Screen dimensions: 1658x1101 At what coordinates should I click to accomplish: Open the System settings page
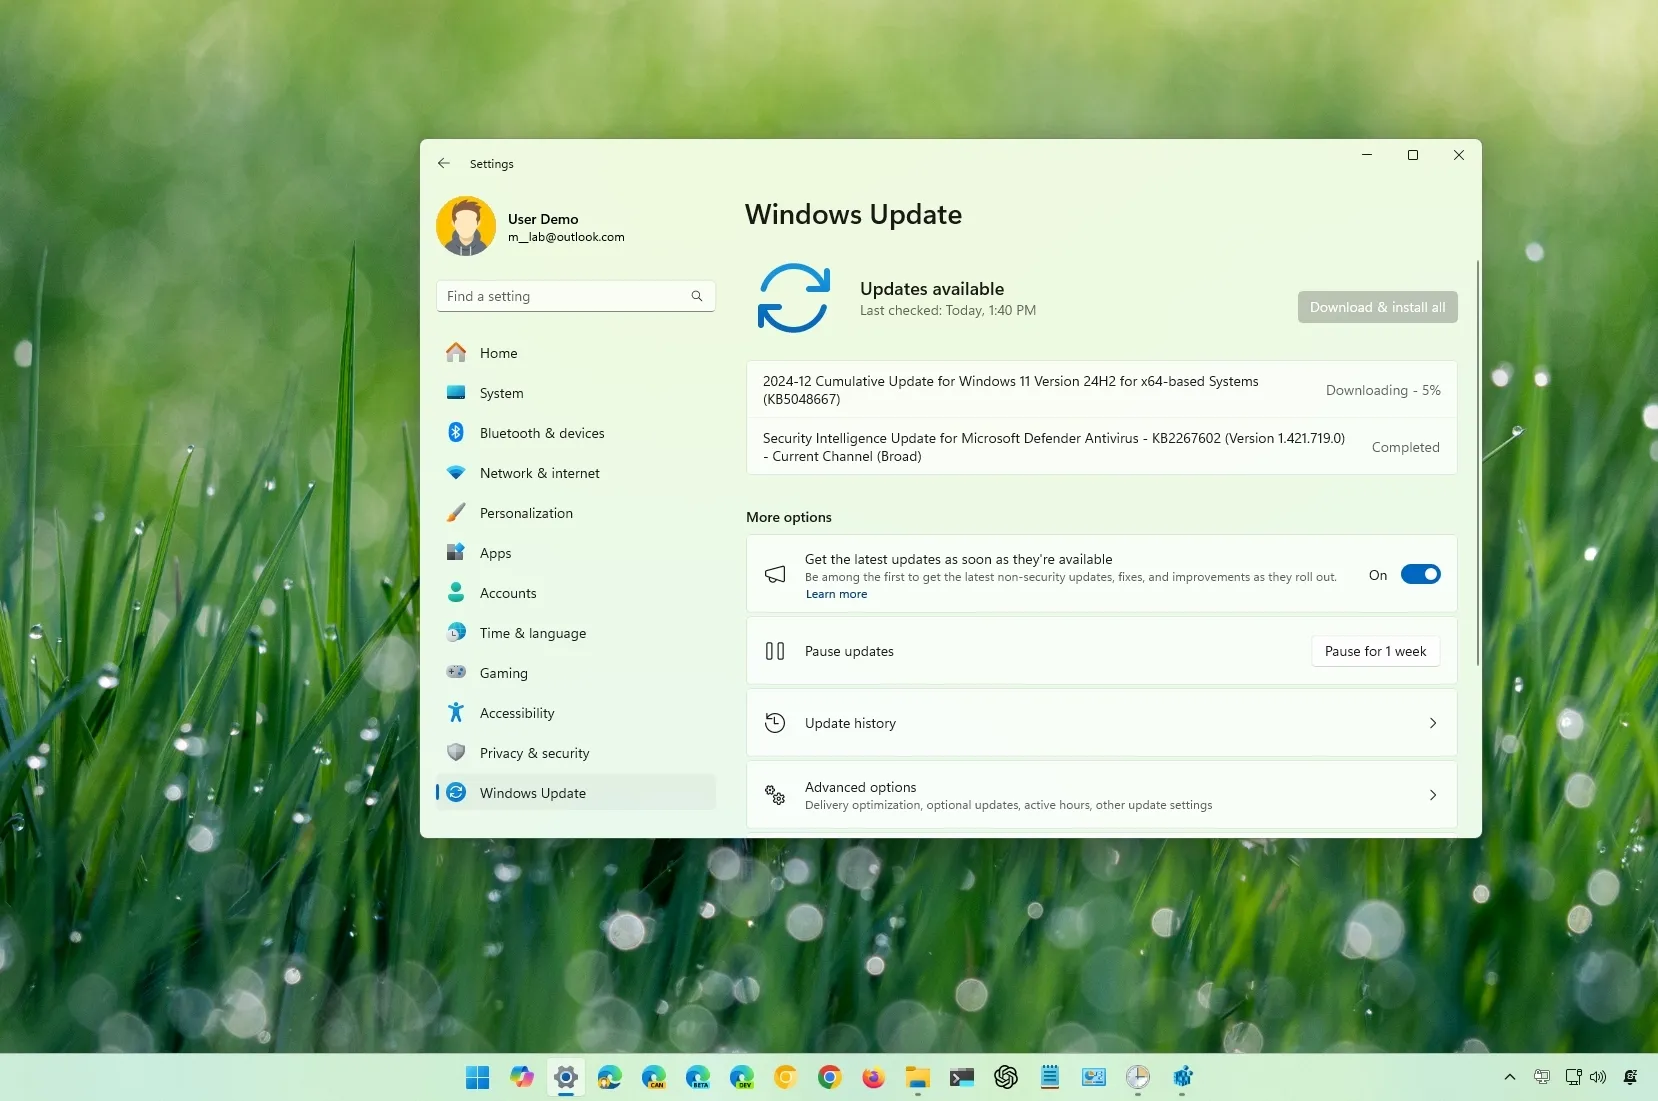[x=576, y=393]
